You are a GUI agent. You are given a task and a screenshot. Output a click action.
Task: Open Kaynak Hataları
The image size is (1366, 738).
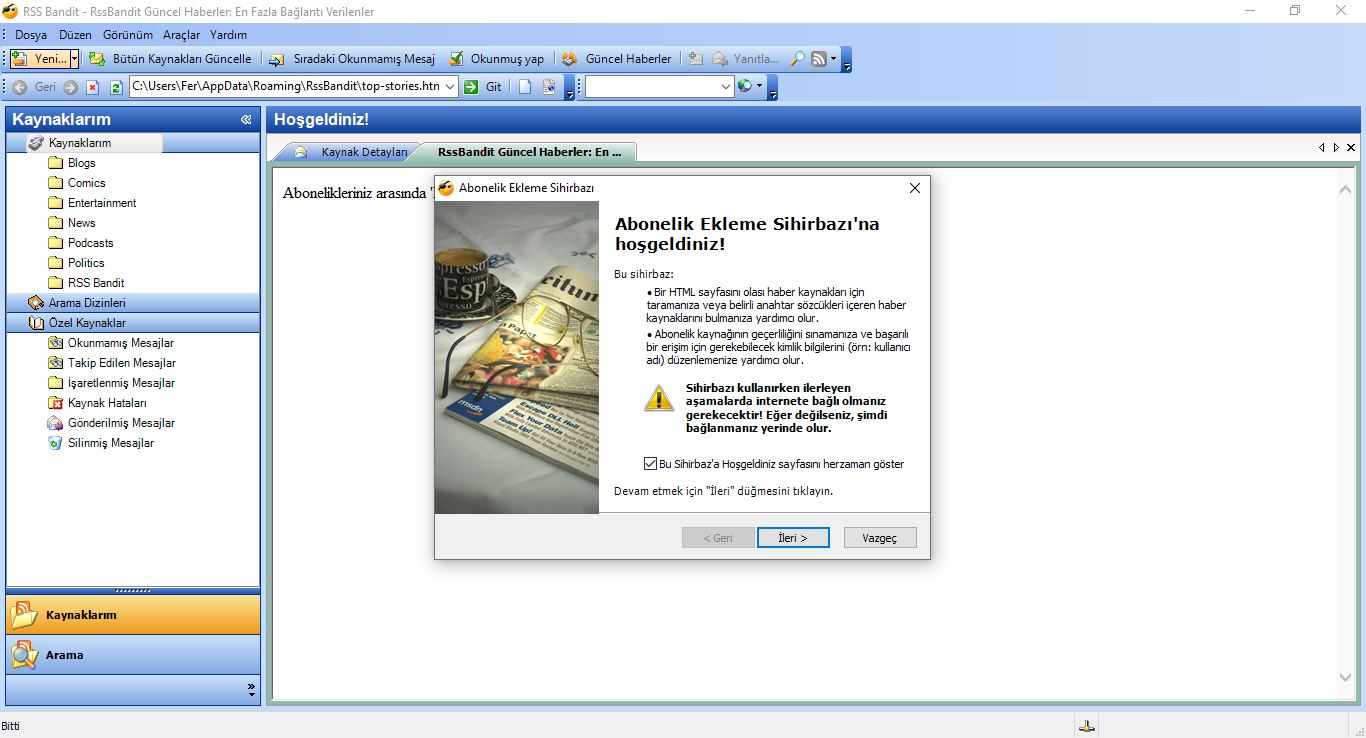[107, 403]
